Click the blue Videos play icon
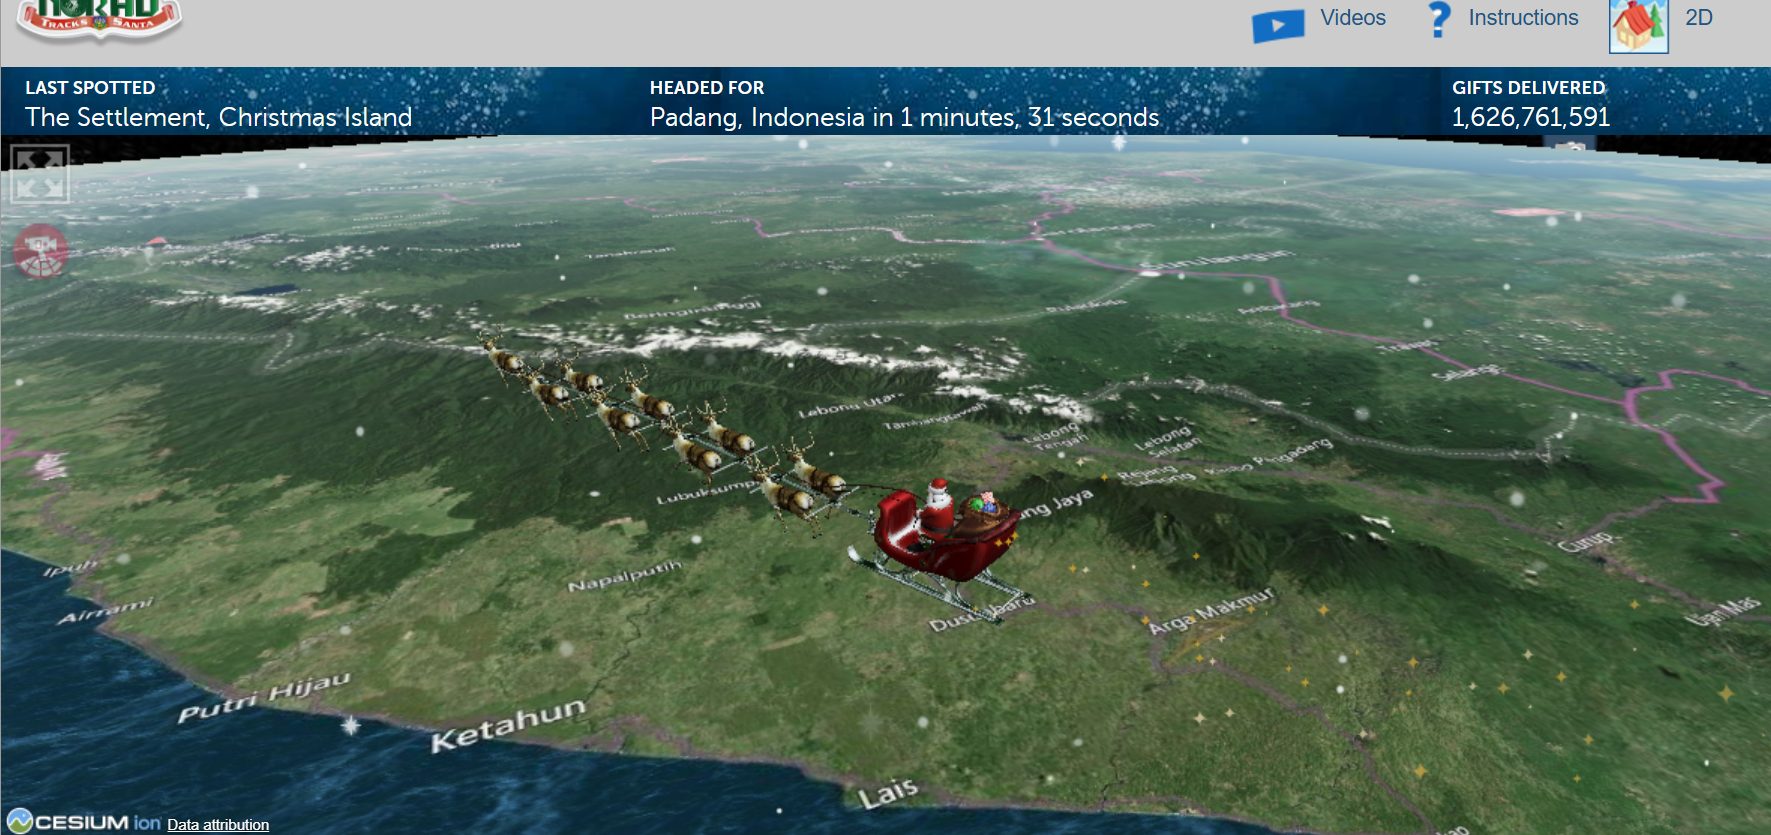This screenshot has height=835, width=1771. [1277, 25]
